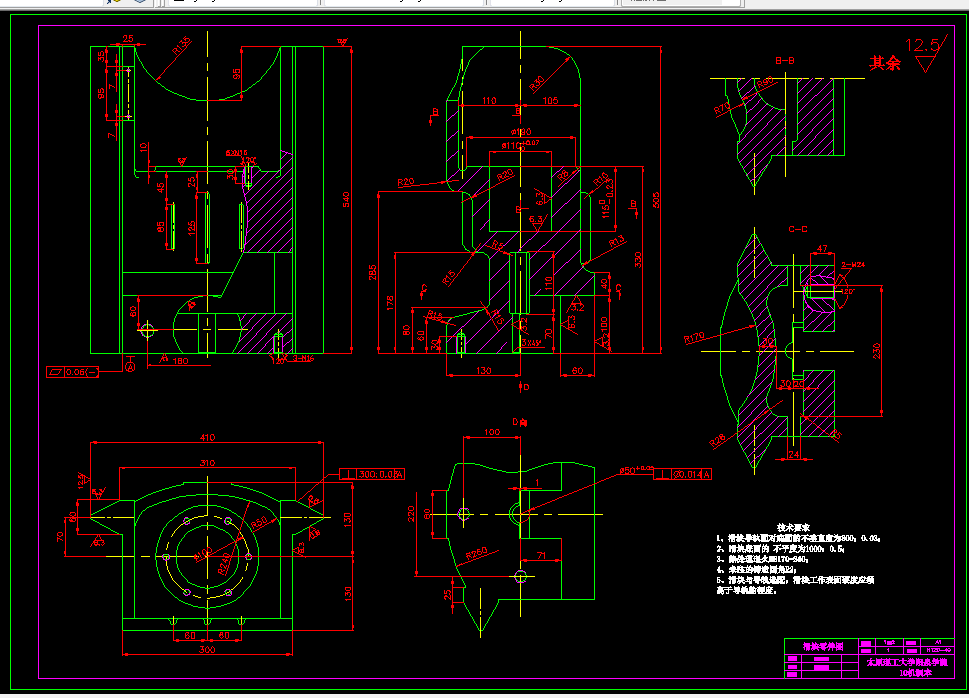
Task: Select the 24 dimension under C-C view
Action: pos(793,454)
